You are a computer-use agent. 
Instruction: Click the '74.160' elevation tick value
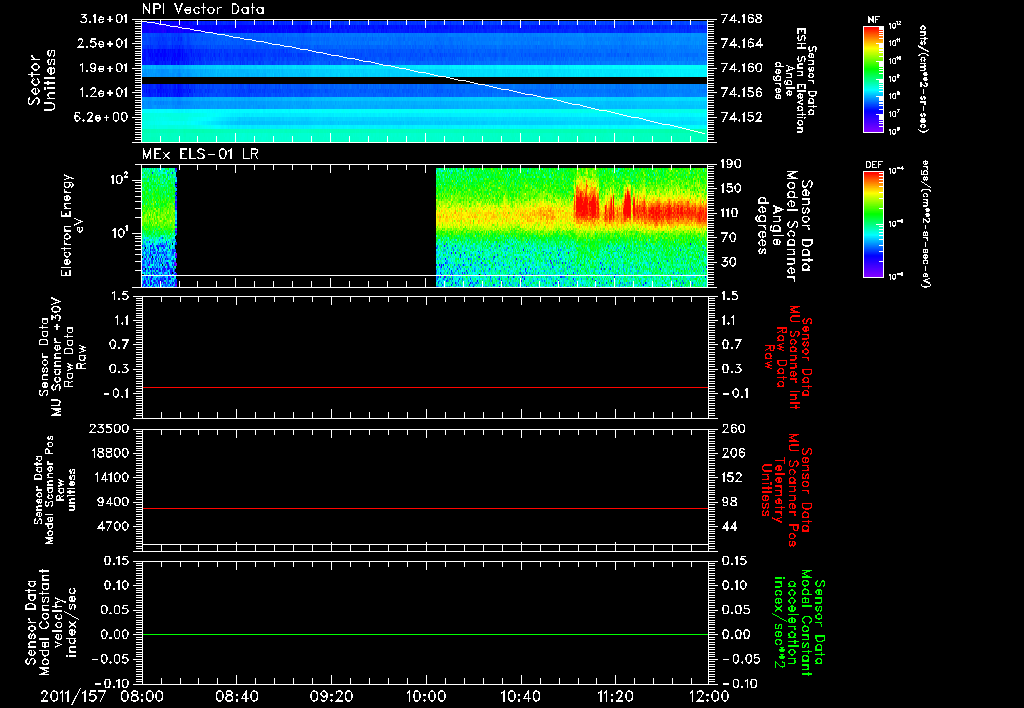point(741,68)
